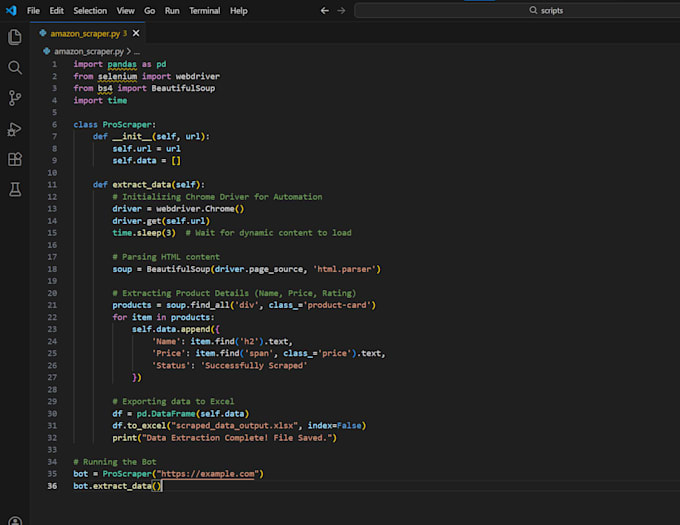Open the Selection menu
The height and width of the screenshot is (525, 680).
click(90, 11)
